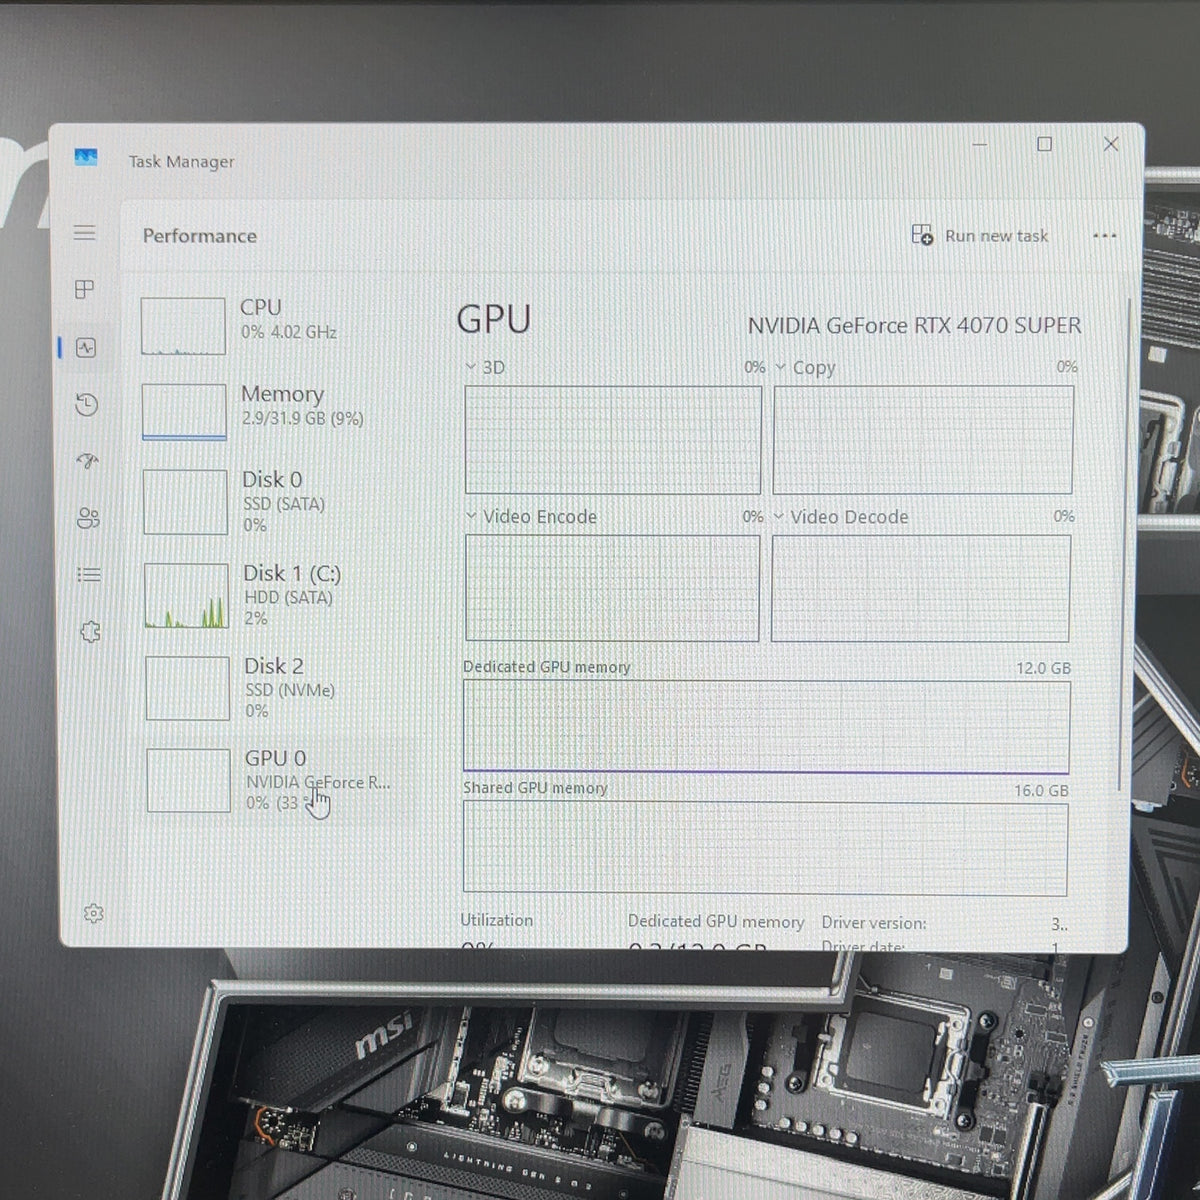This screenshot has width=1200, height=1200.
Task: Maximize the Task Manager window
Action: 1044,144
